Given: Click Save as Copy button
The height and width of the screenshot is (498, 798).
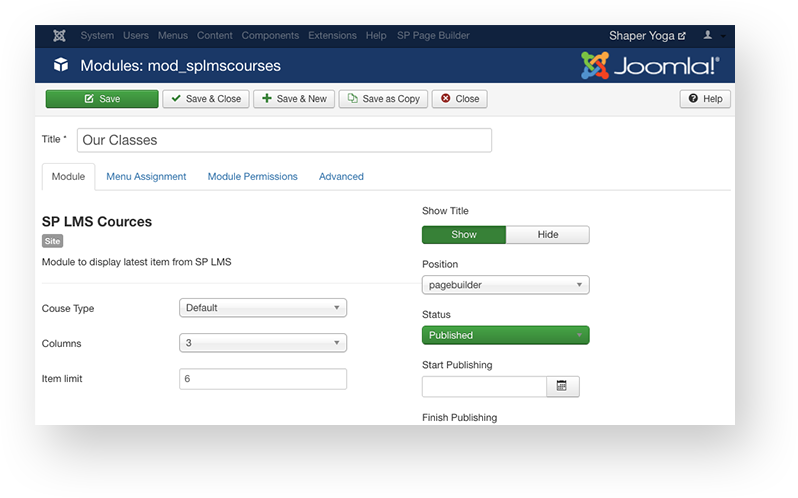Looking at the screenshot, I should coord(383,99).
